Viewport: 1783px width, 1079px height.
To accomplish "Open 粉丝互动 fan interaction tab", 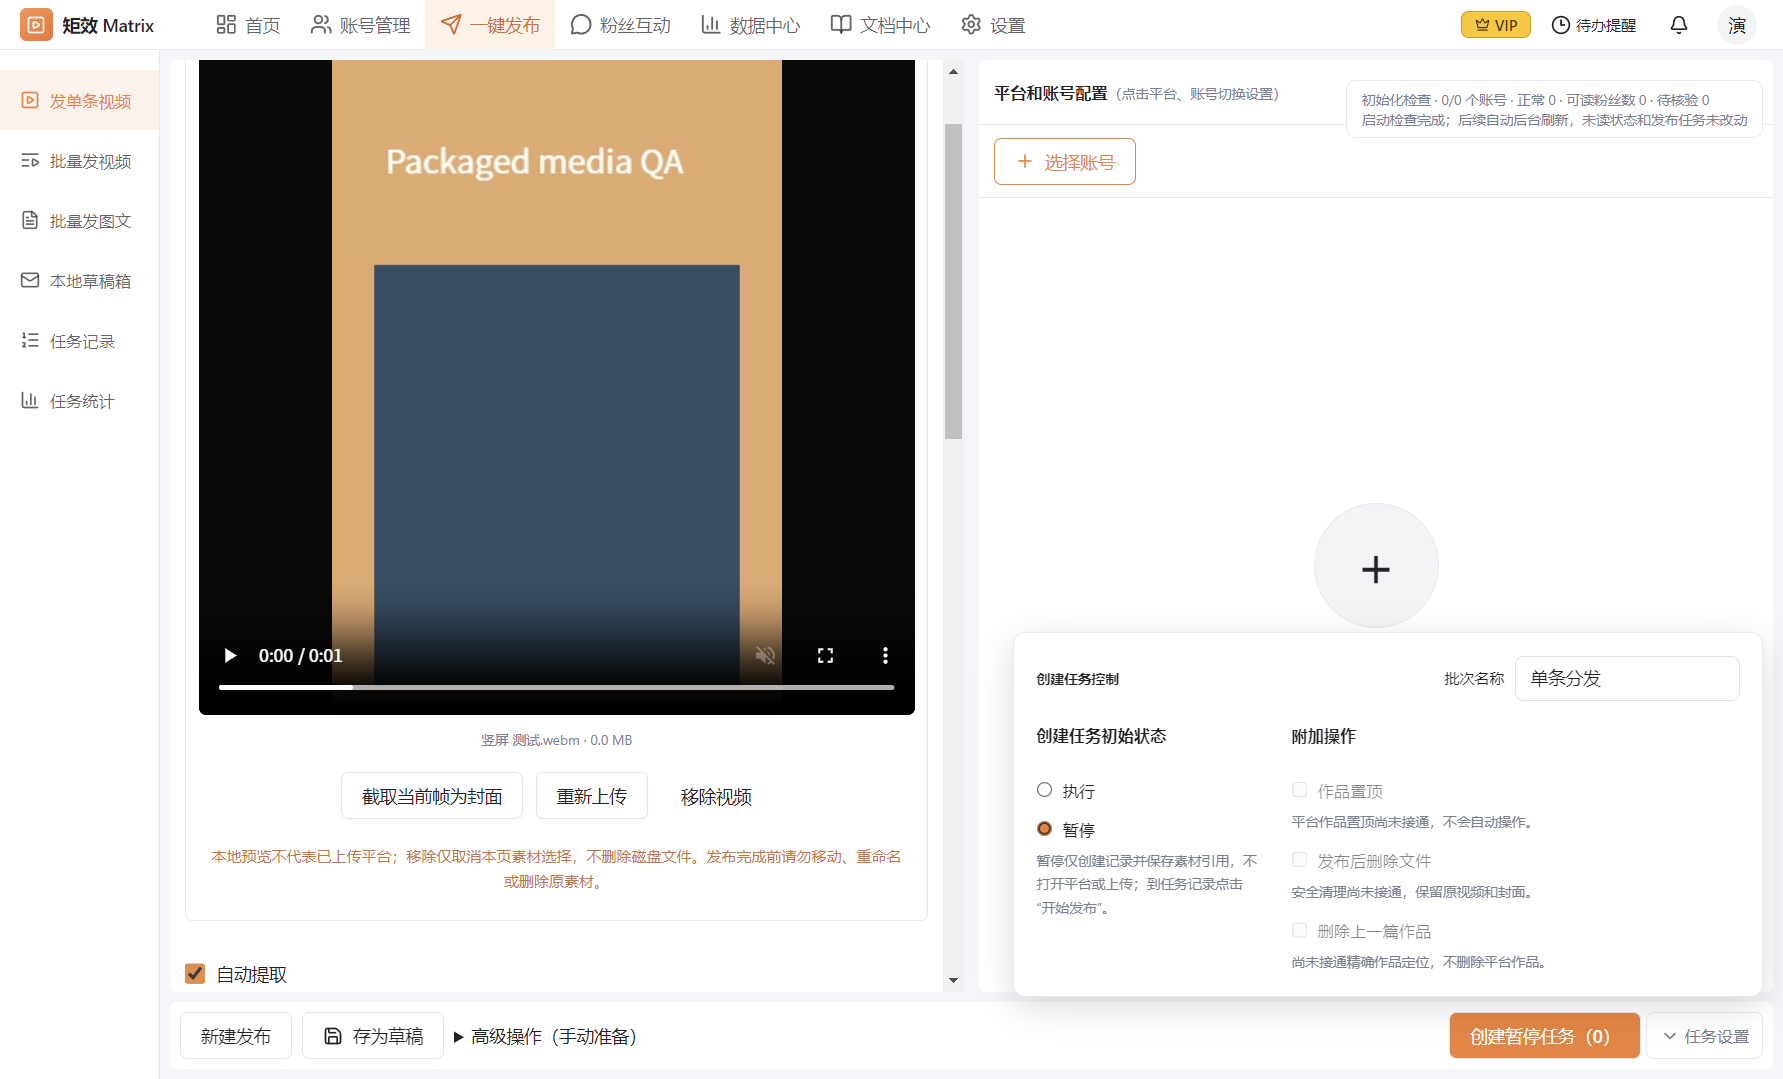I will [x=620, y=25].
